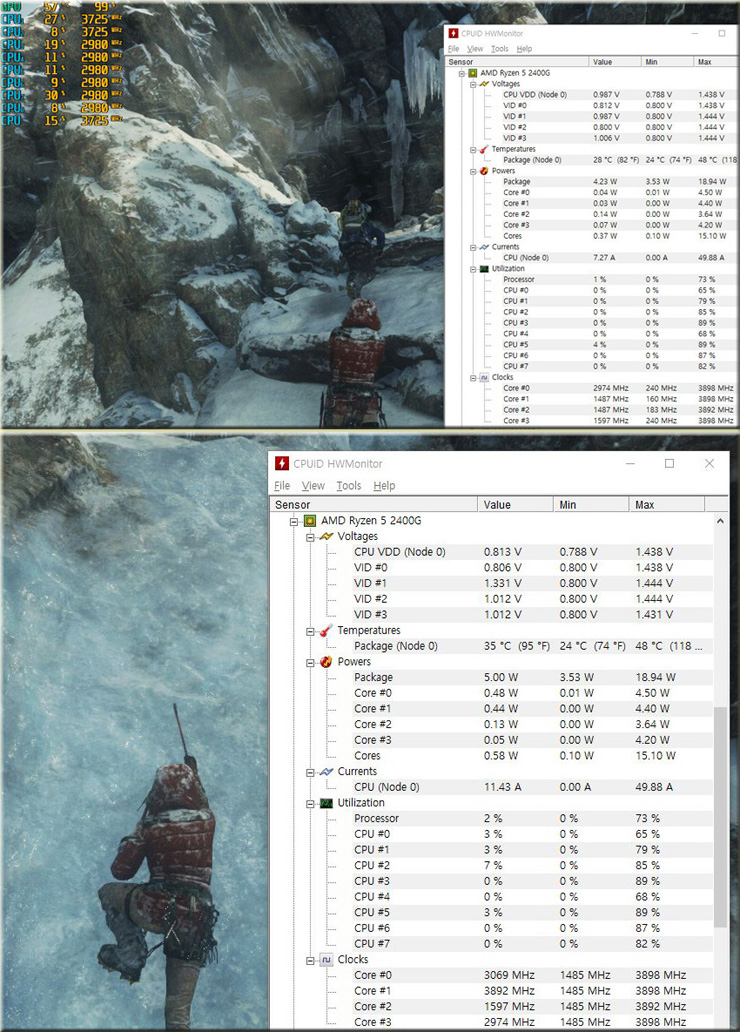This screenshot has width=740, height=1032.
Task: Collapse the Utilization group in the small window
Action: [473, 269]
